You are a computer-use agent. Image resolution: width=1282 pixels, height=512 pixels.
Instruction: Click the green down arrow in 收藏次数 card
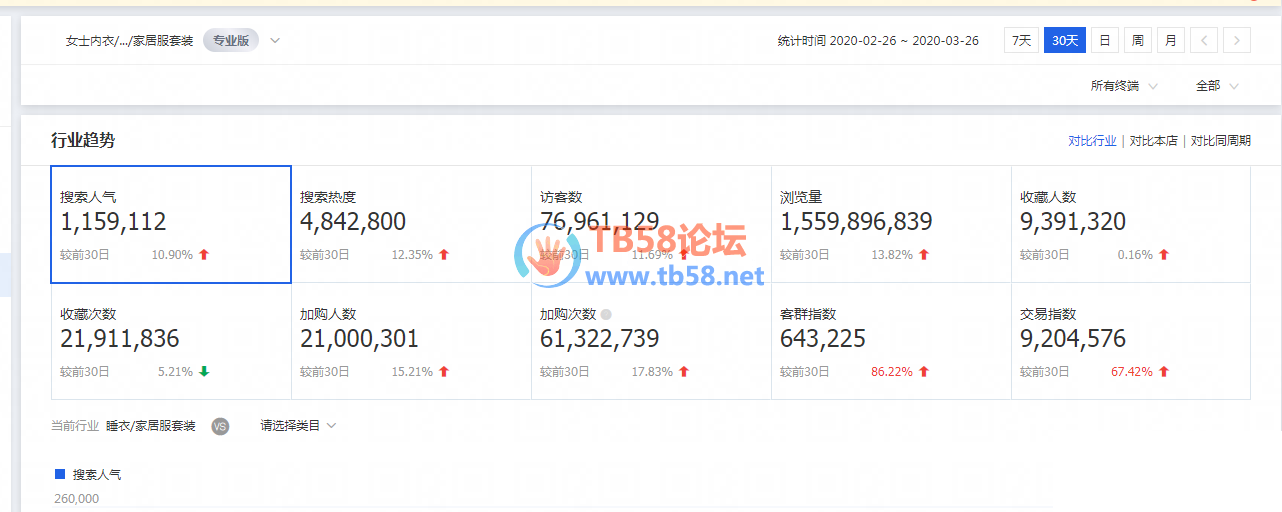[x=204, y=372]
